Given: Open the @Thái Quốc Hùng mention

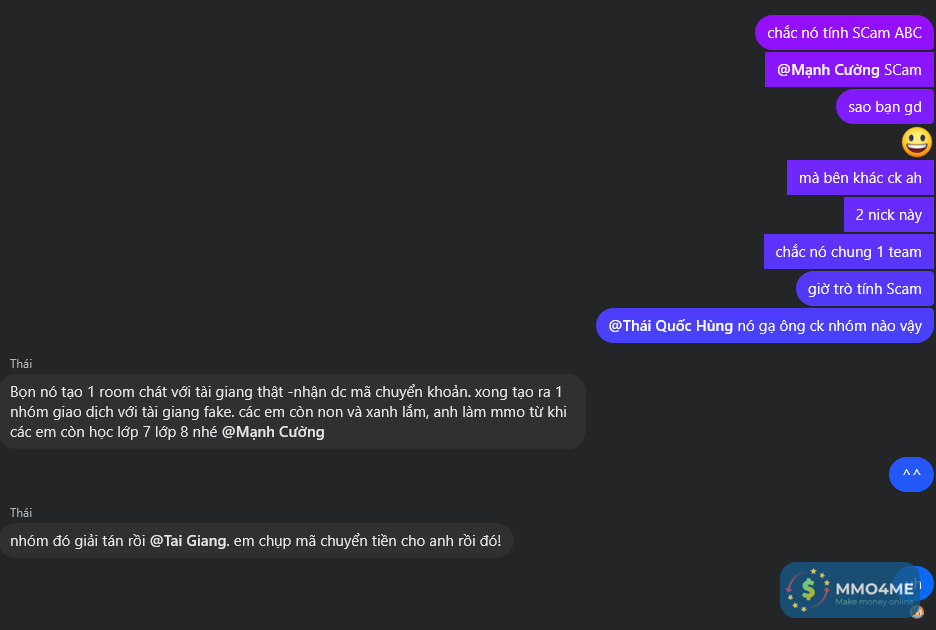Looking at the screenshot, I should point(670,326).
